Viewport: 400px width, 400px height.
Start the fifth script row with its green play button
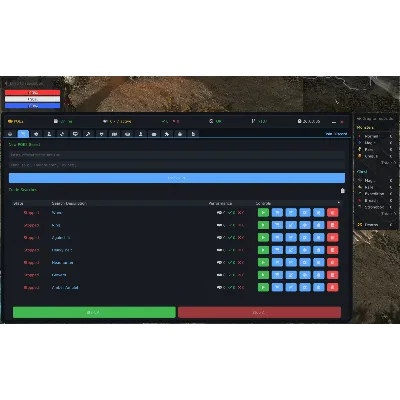(263, 262)
